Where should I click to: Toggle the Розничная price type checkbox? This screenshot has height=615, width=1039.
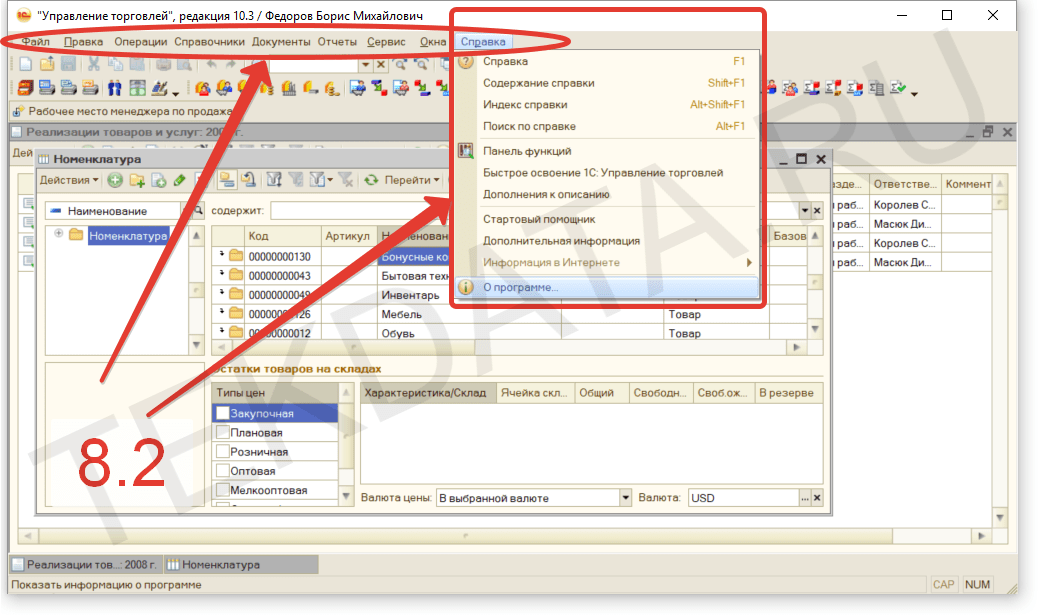223,452
